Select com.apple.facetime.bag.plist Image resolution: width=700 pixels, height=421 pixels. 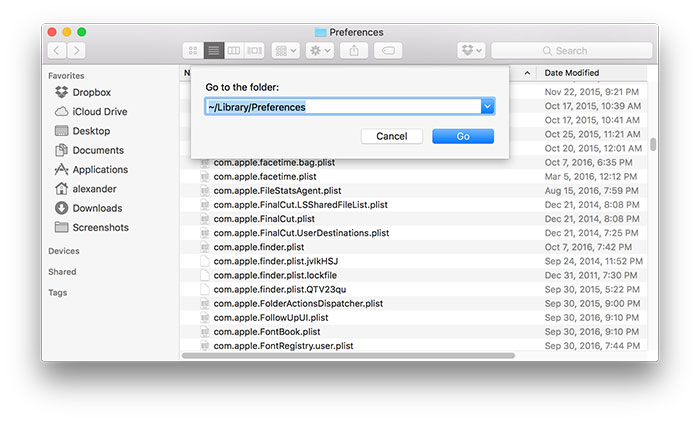click(x=274, y=163)
